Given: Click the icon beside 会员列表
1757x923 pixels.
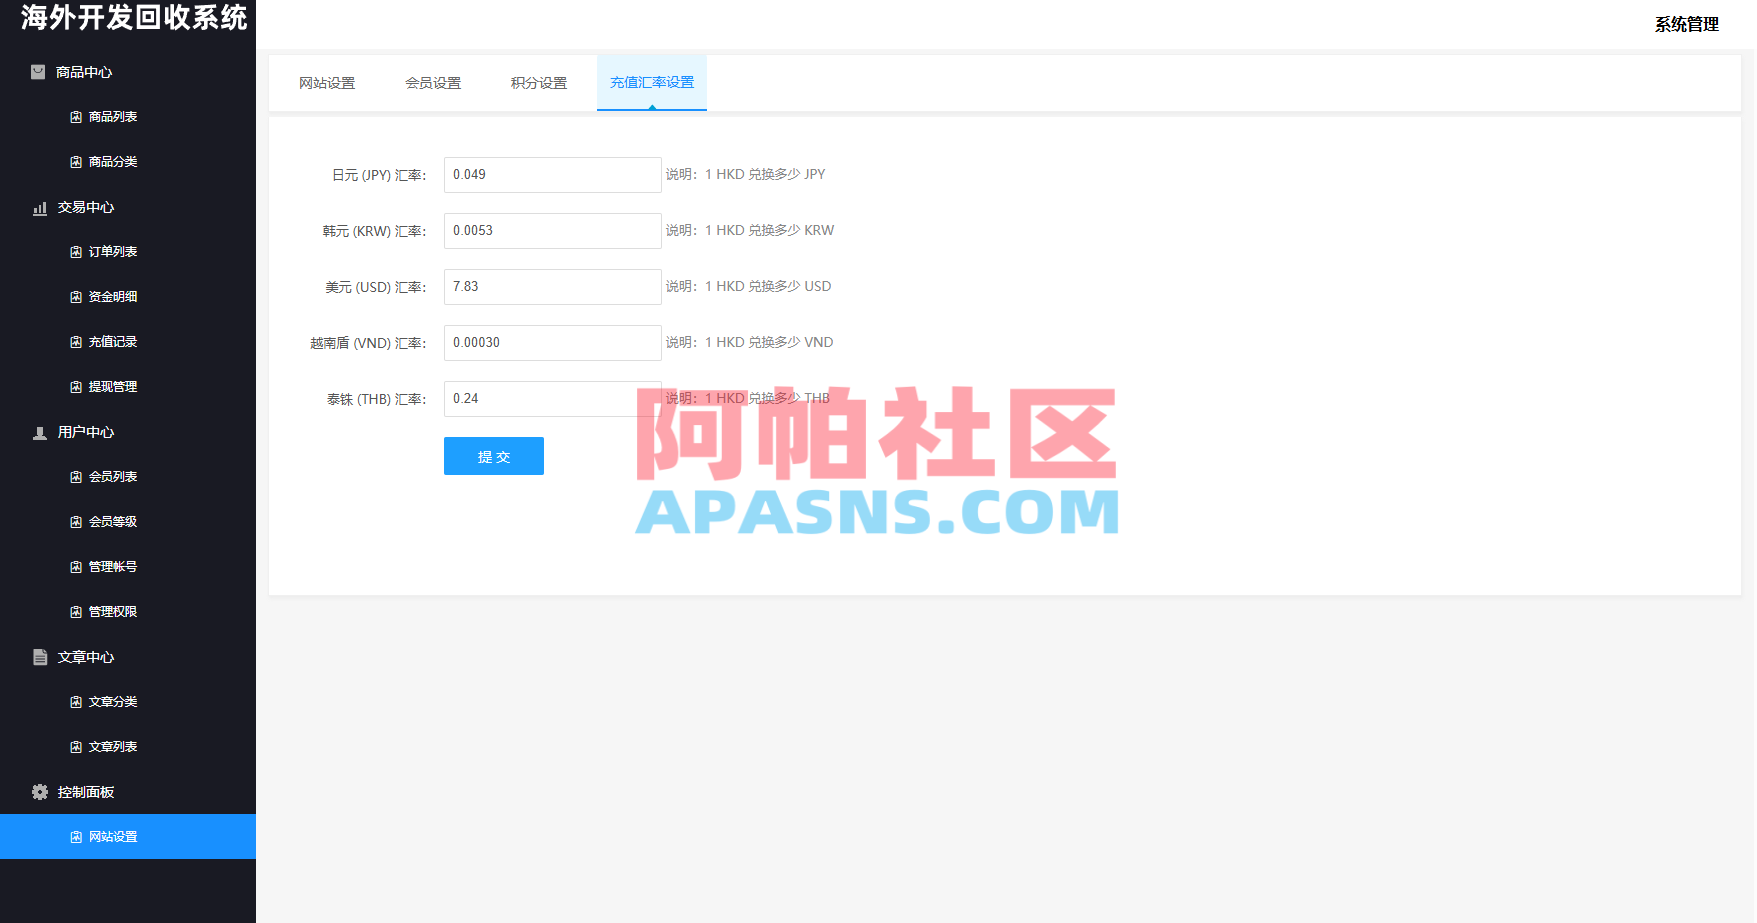Looking at the screenshot, I should click(x=76, y=477).
